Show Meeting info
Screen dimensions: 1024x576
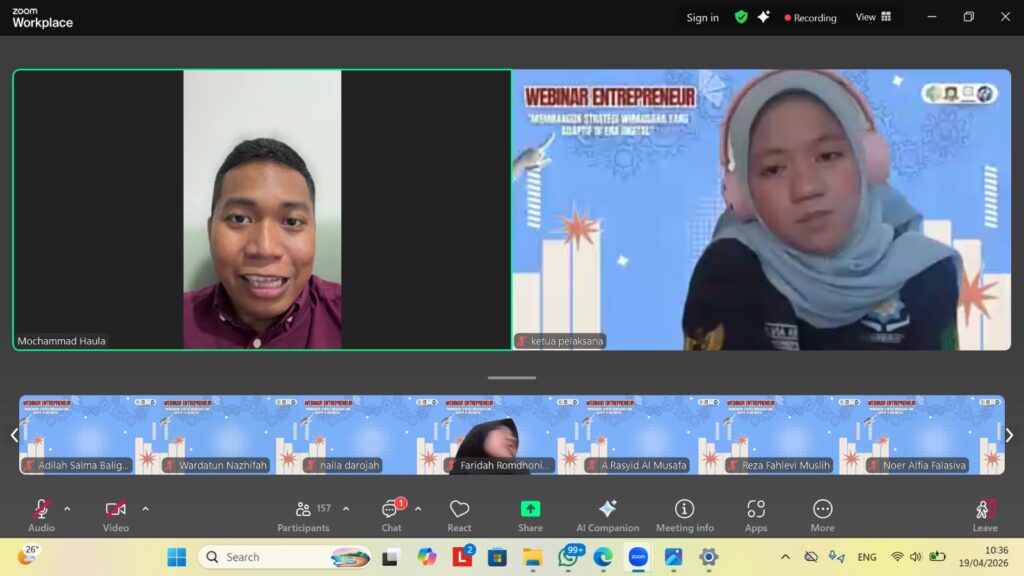684,510
